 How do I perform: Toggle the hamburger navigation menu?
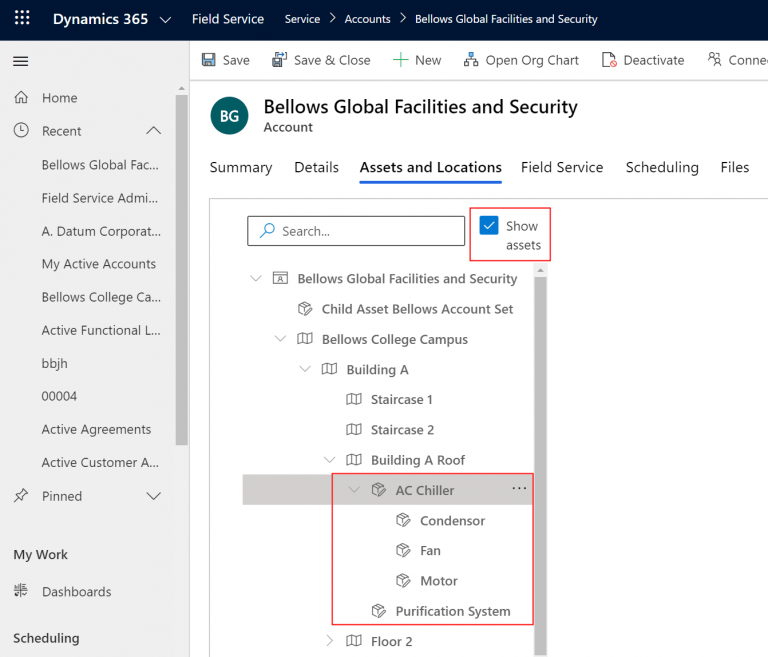(x=21, y=61)
